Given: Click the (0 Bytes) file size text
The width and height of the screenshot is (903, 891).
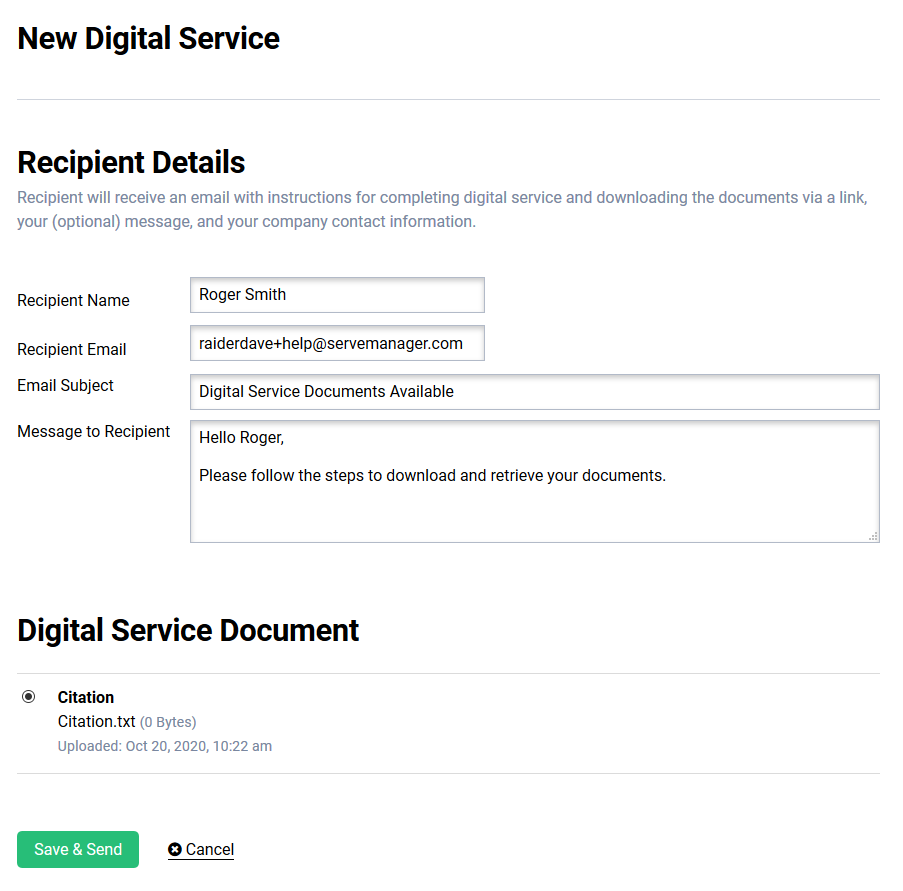Looking at the screenshot, I should pos(168,722).
